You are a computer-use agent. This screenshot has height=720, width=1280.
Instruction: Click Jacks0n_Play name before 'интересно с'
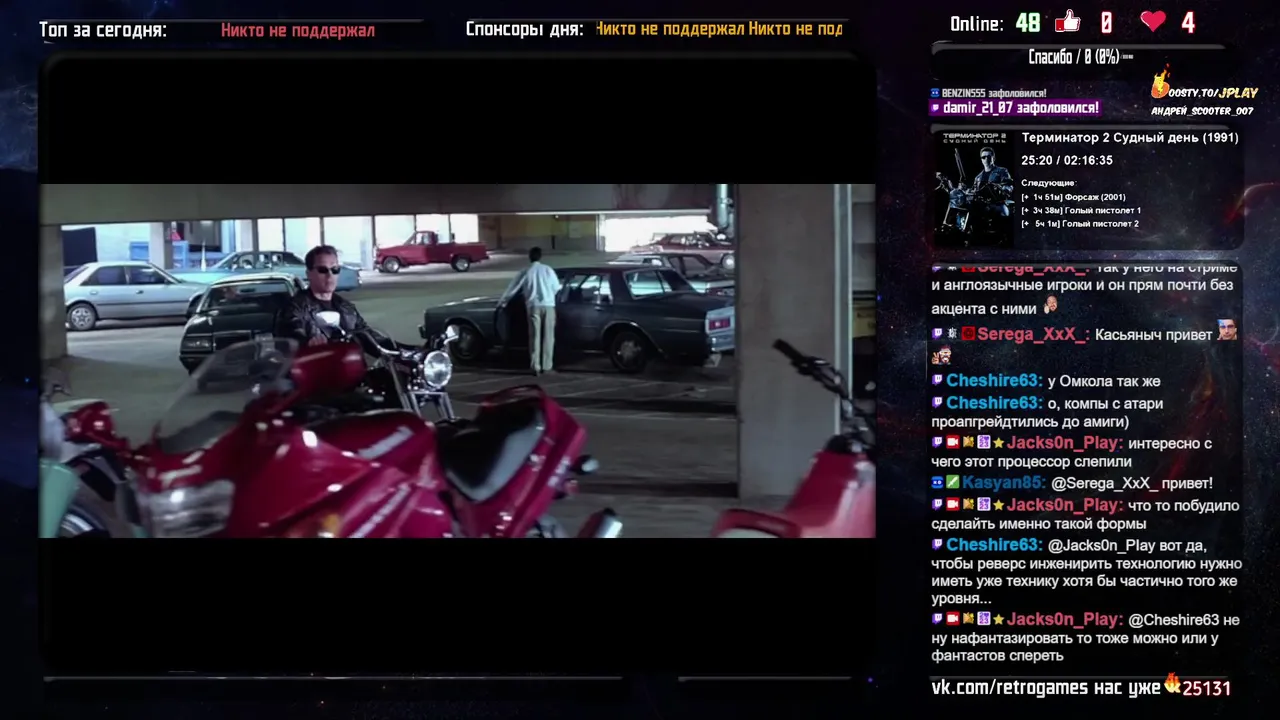point(1065,442)
